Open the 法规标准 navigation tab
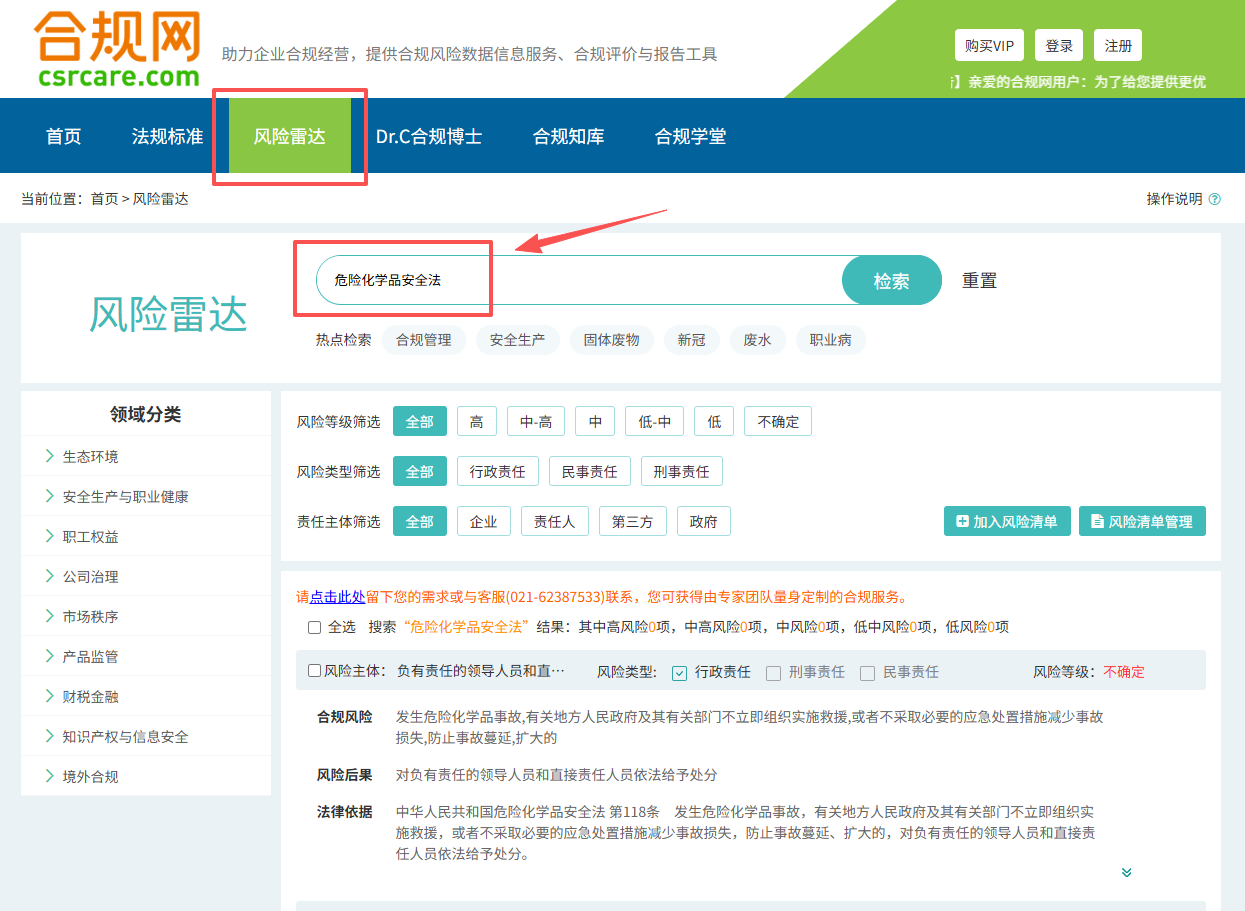The width and height of the screenshot is (1245, 911). 167,136
